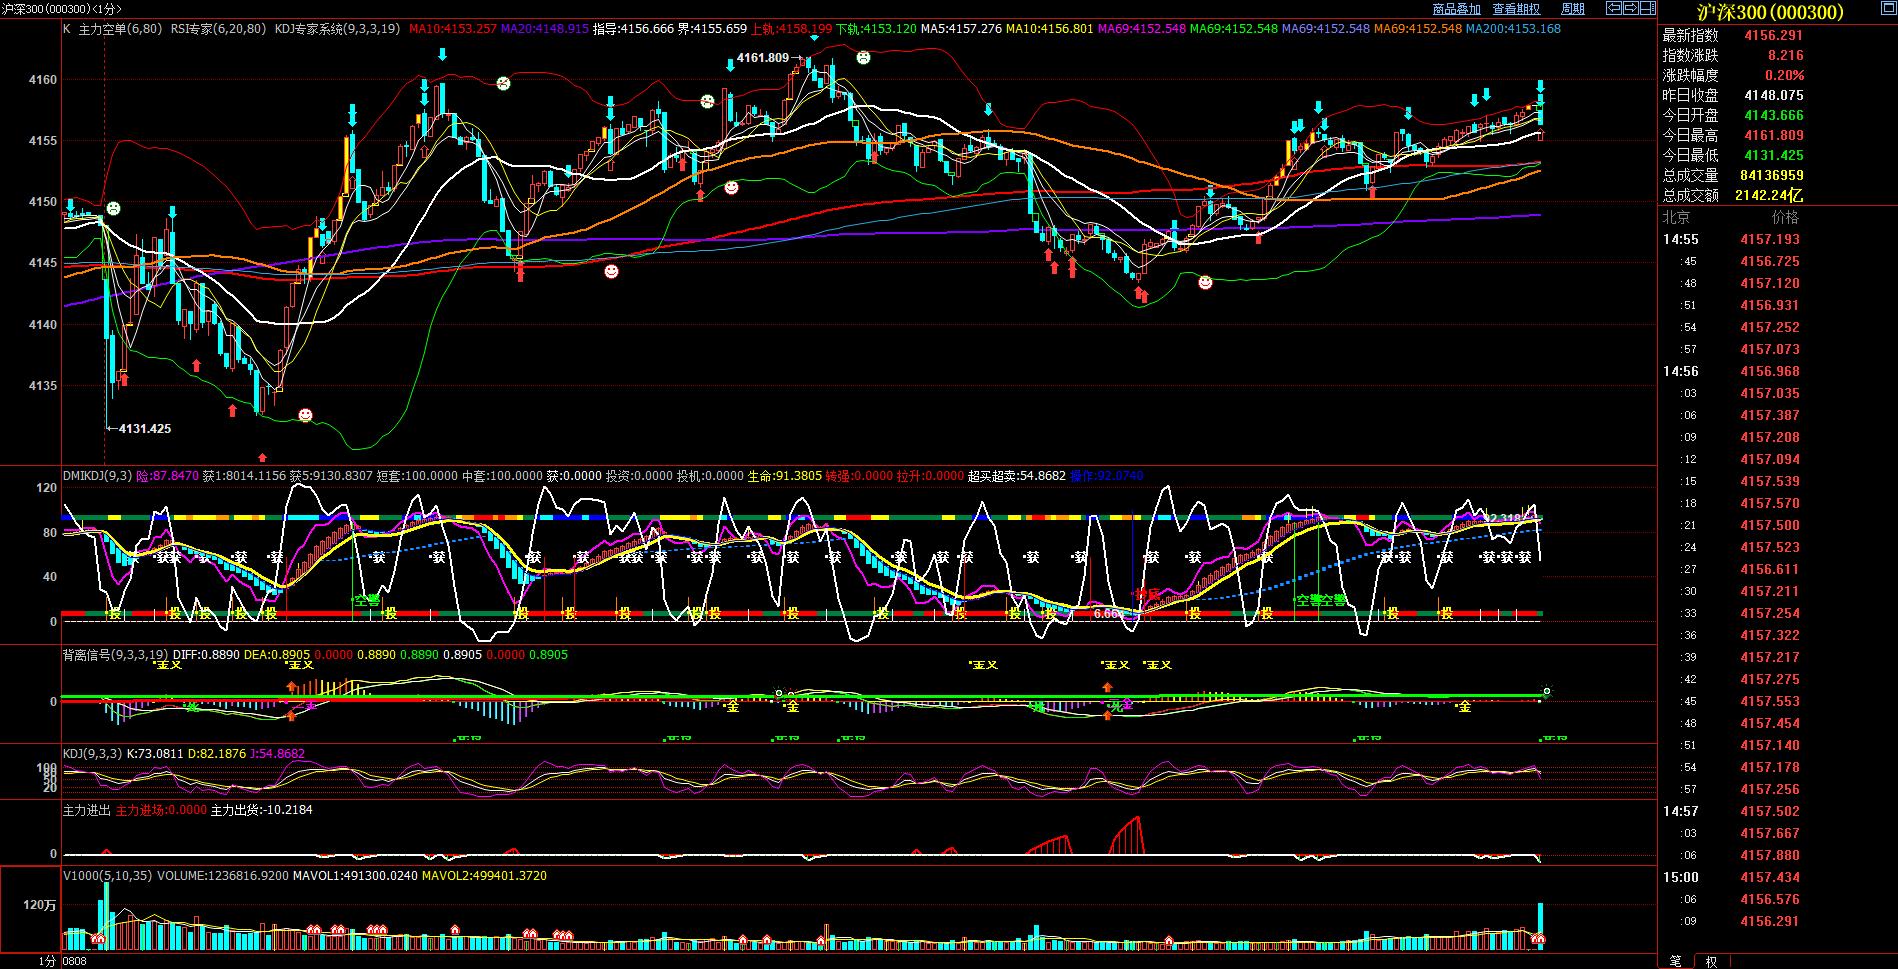The width and height of the screenshot is (1898, 969).
Task: Select the rightmost house marker in the volume panel
Action: pyautogui.click(x=1539, y=939)
